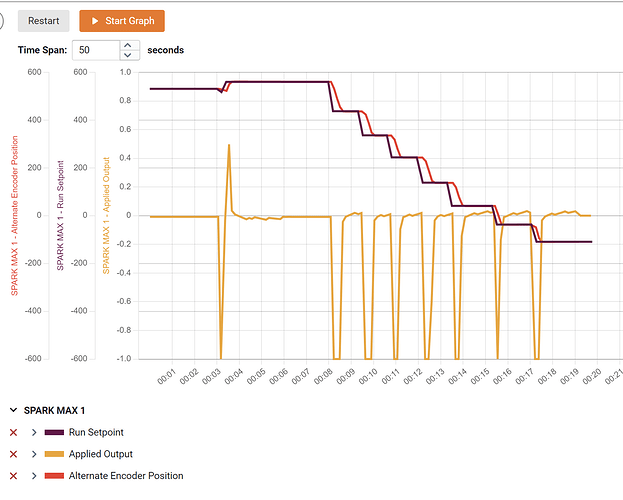Click the 00:04 time axis label
The image size is (623, 500).
[x=234, y=376]
